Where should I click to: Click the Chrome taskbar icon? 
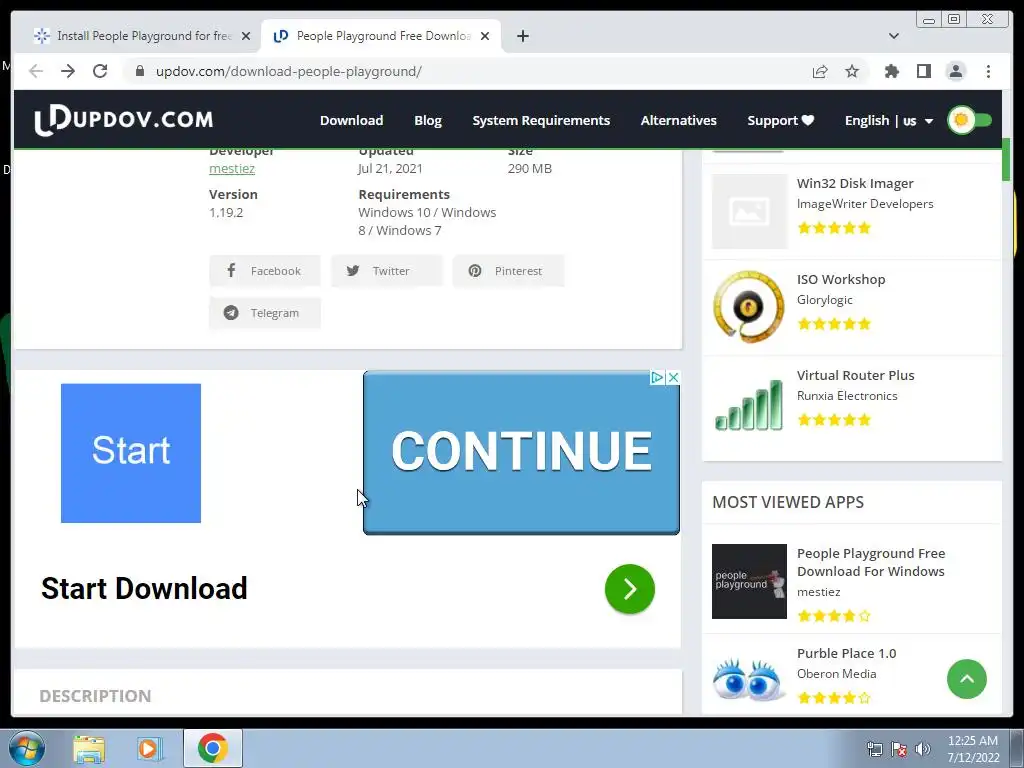[x=213, y=748]
